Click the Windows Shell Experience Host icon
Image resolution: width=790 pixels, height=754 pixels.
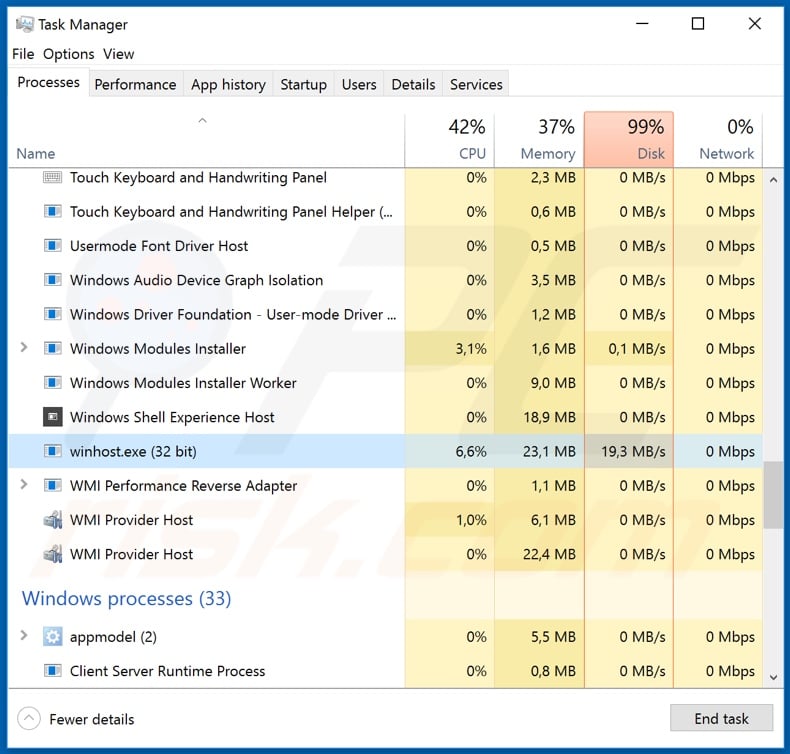(52, 417)
